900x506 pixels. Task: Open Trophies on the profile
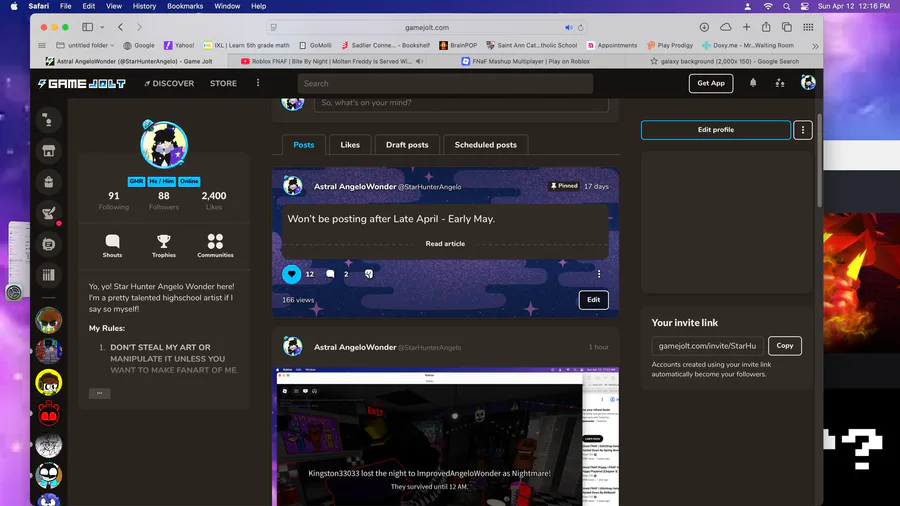[164, 246]
